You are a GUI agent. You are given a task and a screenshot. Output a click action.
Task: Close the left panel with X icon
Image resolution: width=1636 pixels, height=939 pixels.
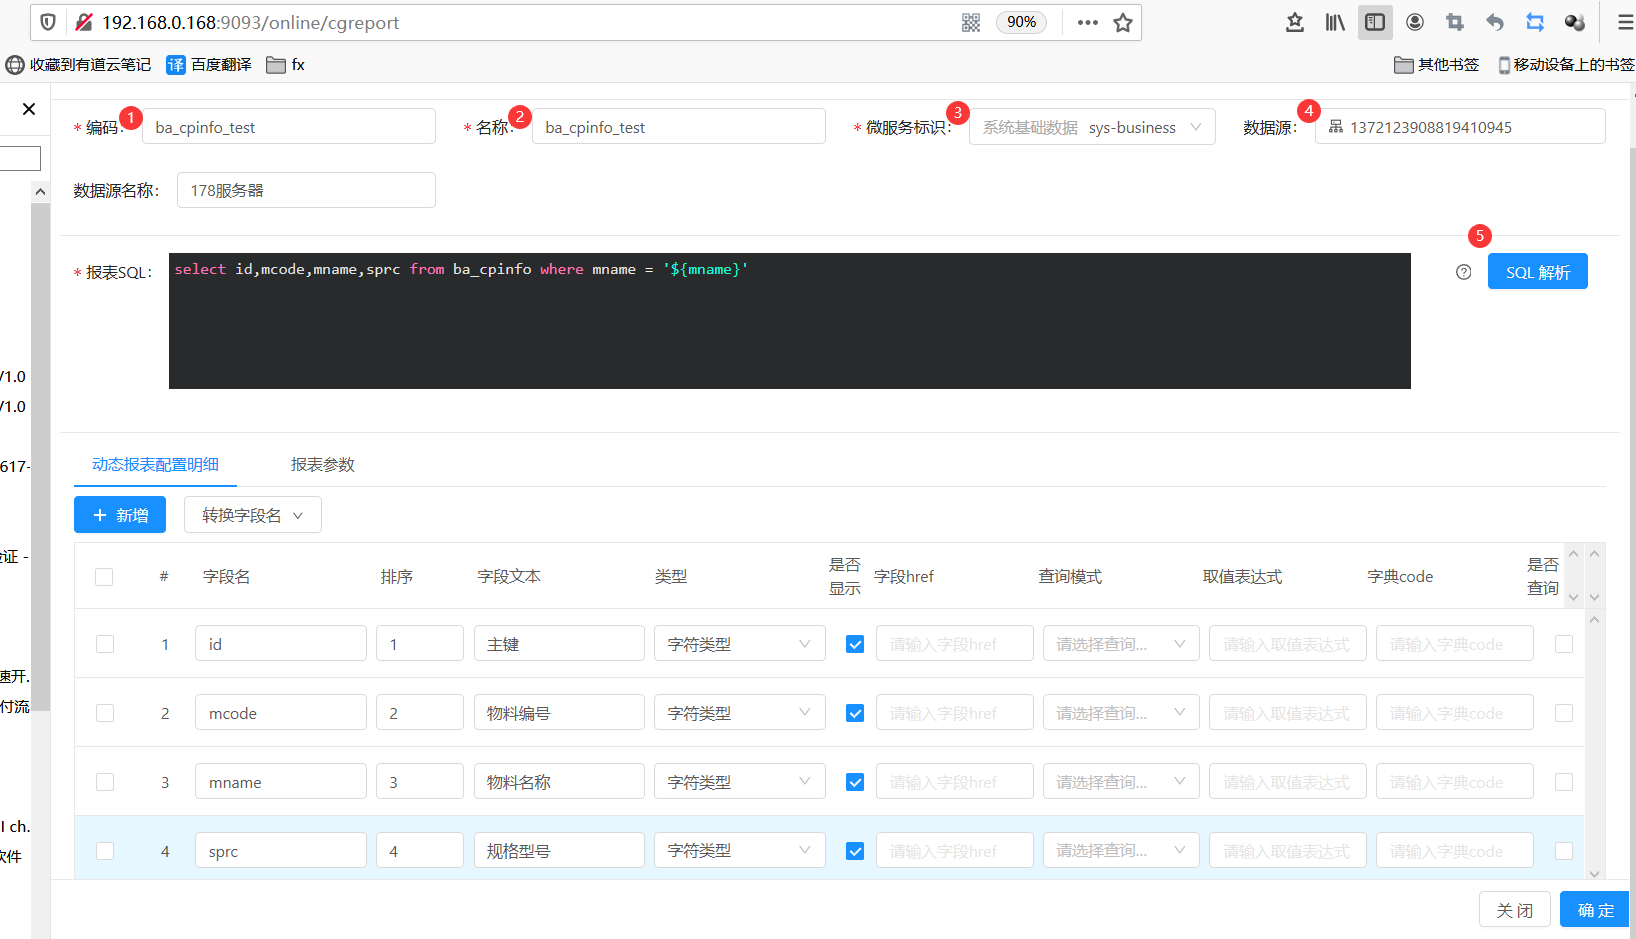coord(29,109)
